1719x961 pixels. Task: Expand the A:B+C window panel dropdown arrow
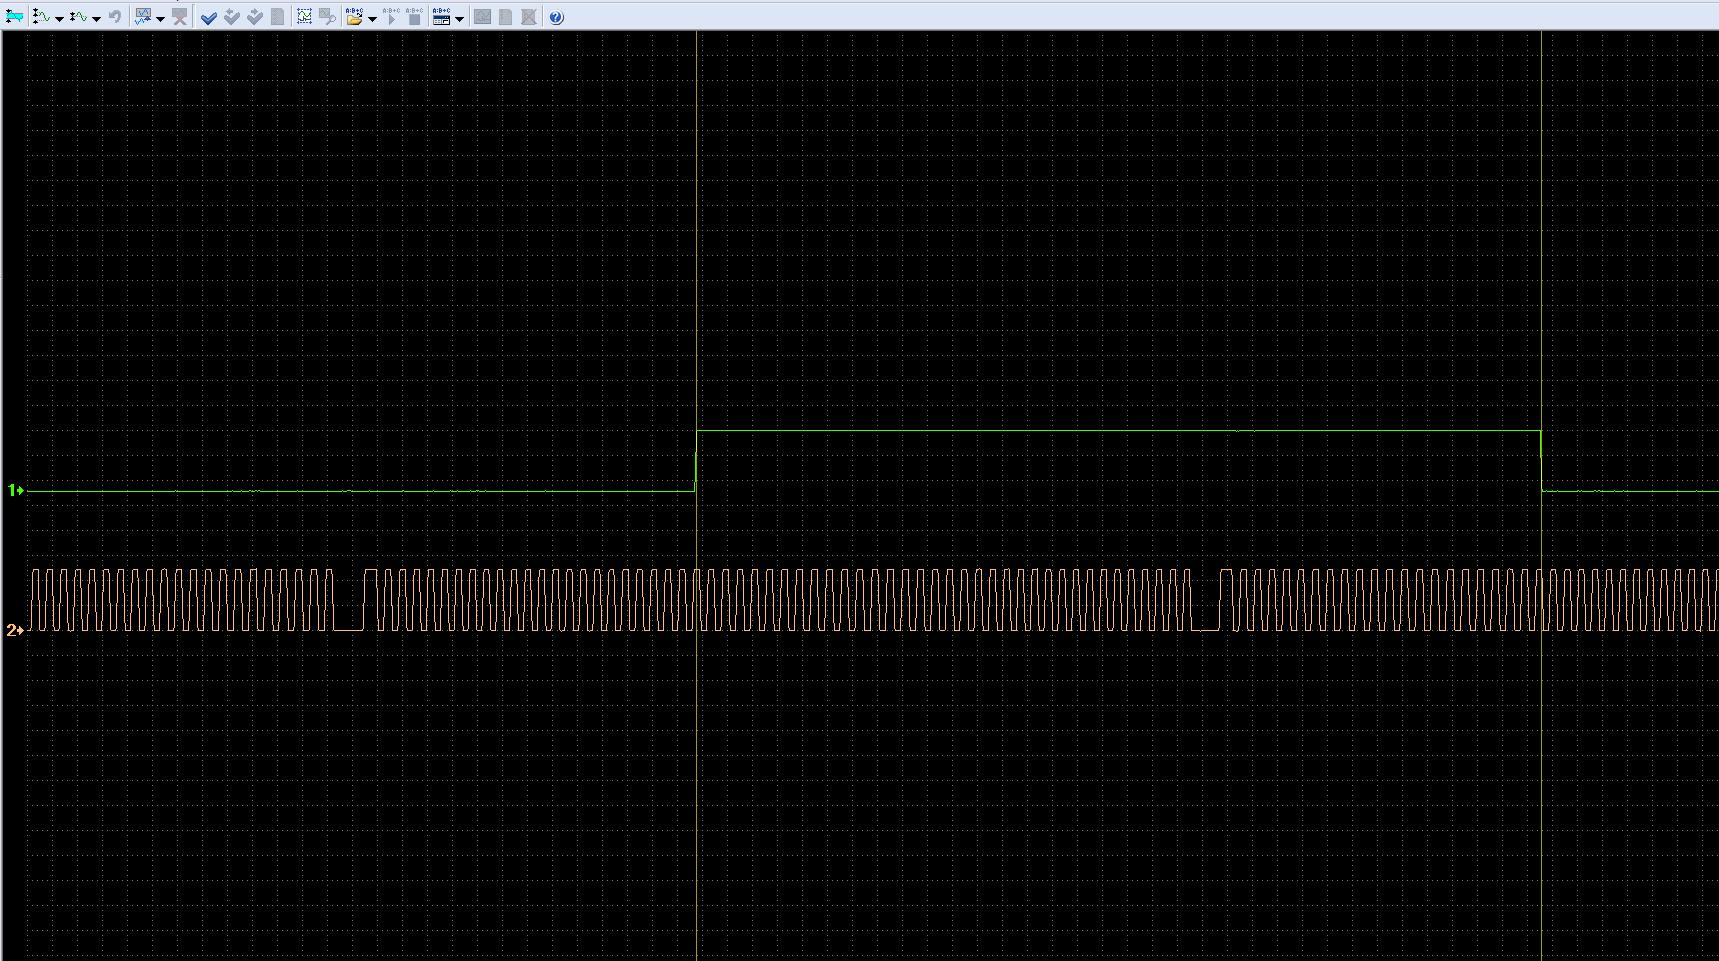[459, 19]
